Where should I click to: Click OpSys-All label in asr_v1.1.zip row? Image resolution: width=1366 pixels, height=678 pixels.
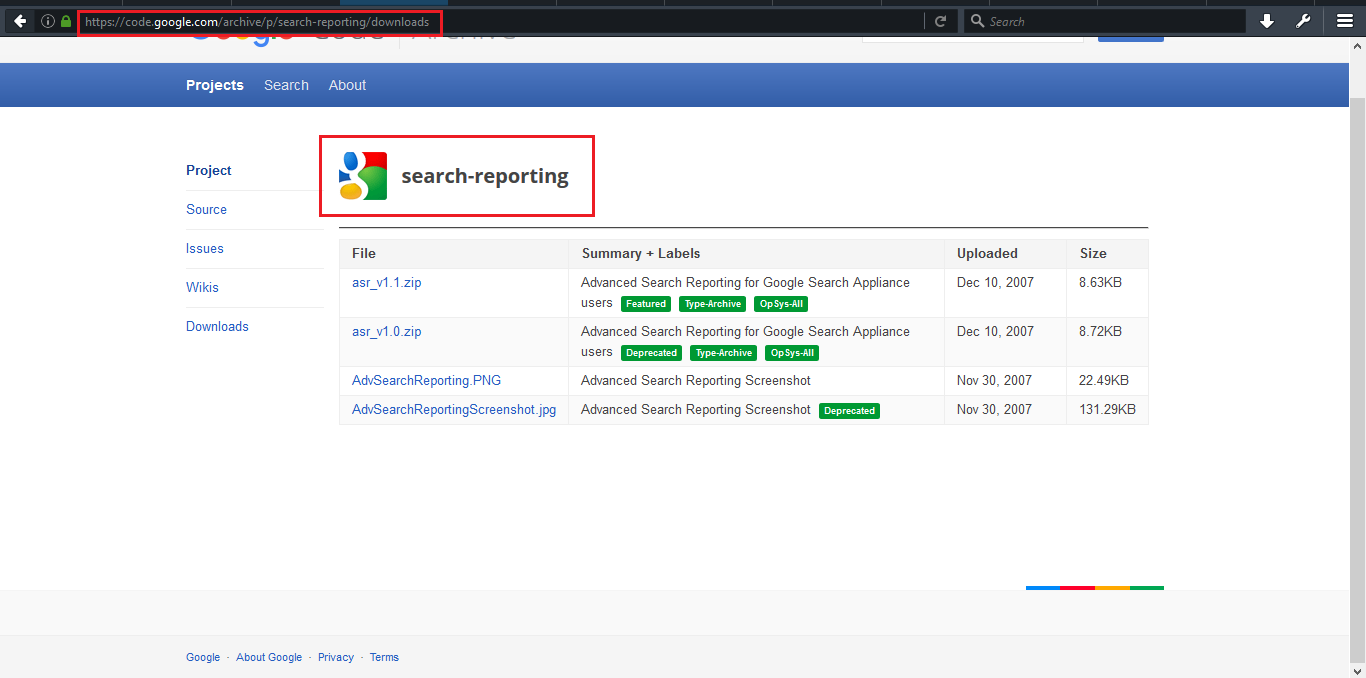coord(782,304)
